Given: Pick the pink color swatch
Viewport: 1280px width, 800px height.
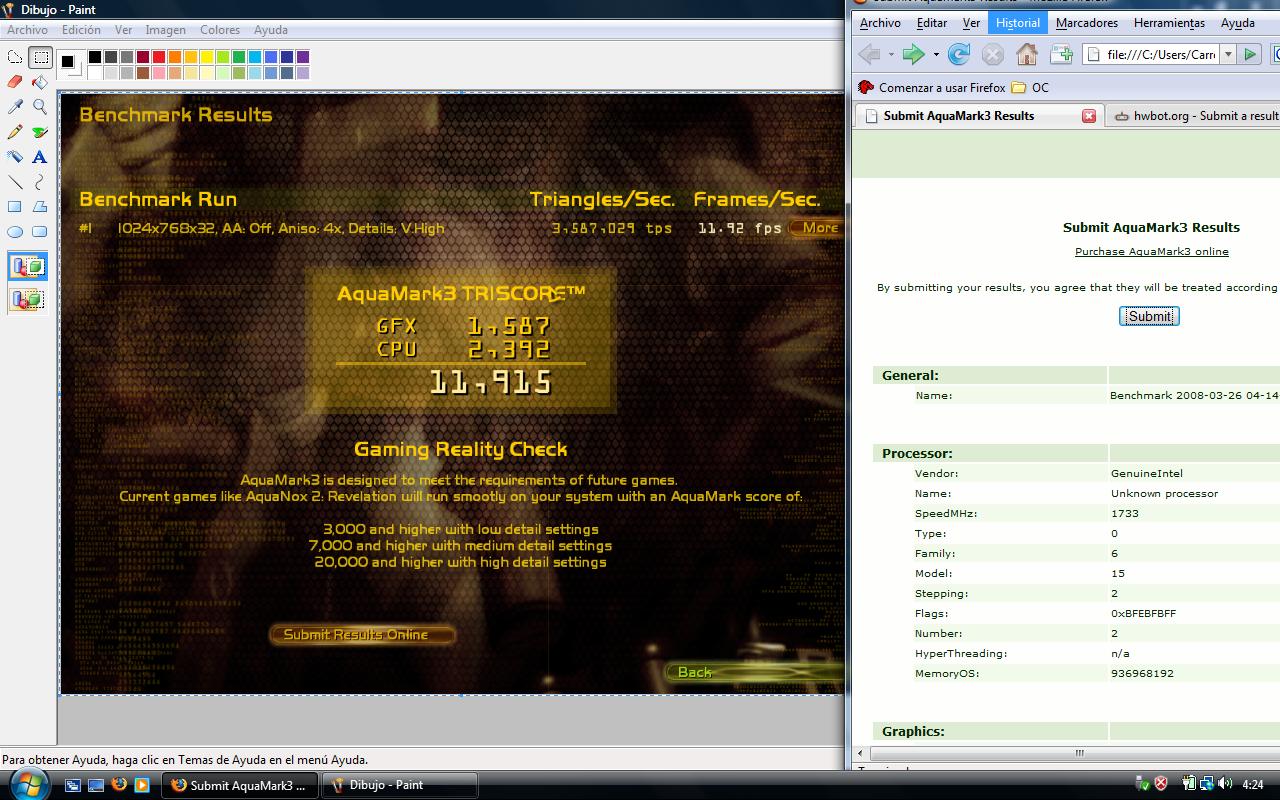Looking at the screenshot, I should click(159, 73).
